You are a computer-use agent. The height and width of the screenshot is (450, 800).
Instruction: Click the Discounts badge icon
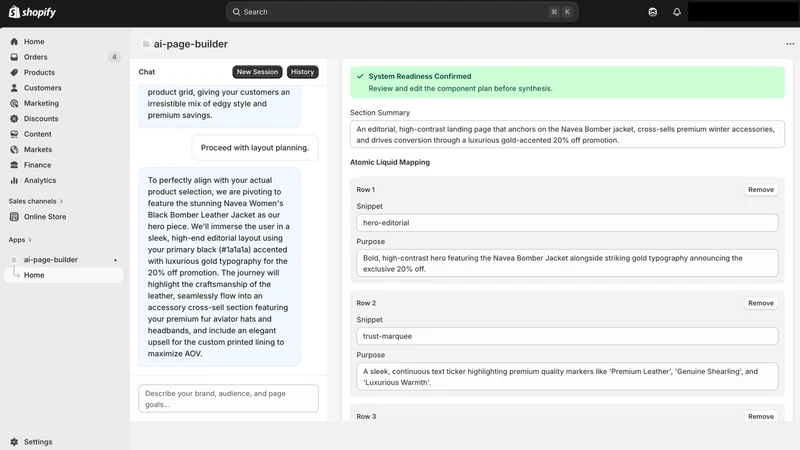pos(14,118)
